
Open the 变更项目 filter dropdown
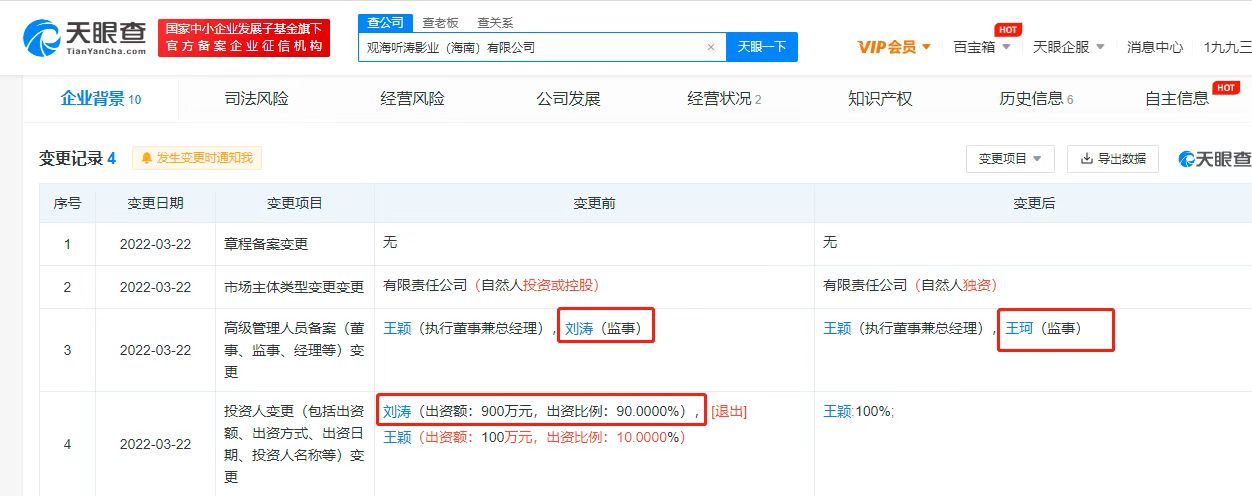point(1010,159)
